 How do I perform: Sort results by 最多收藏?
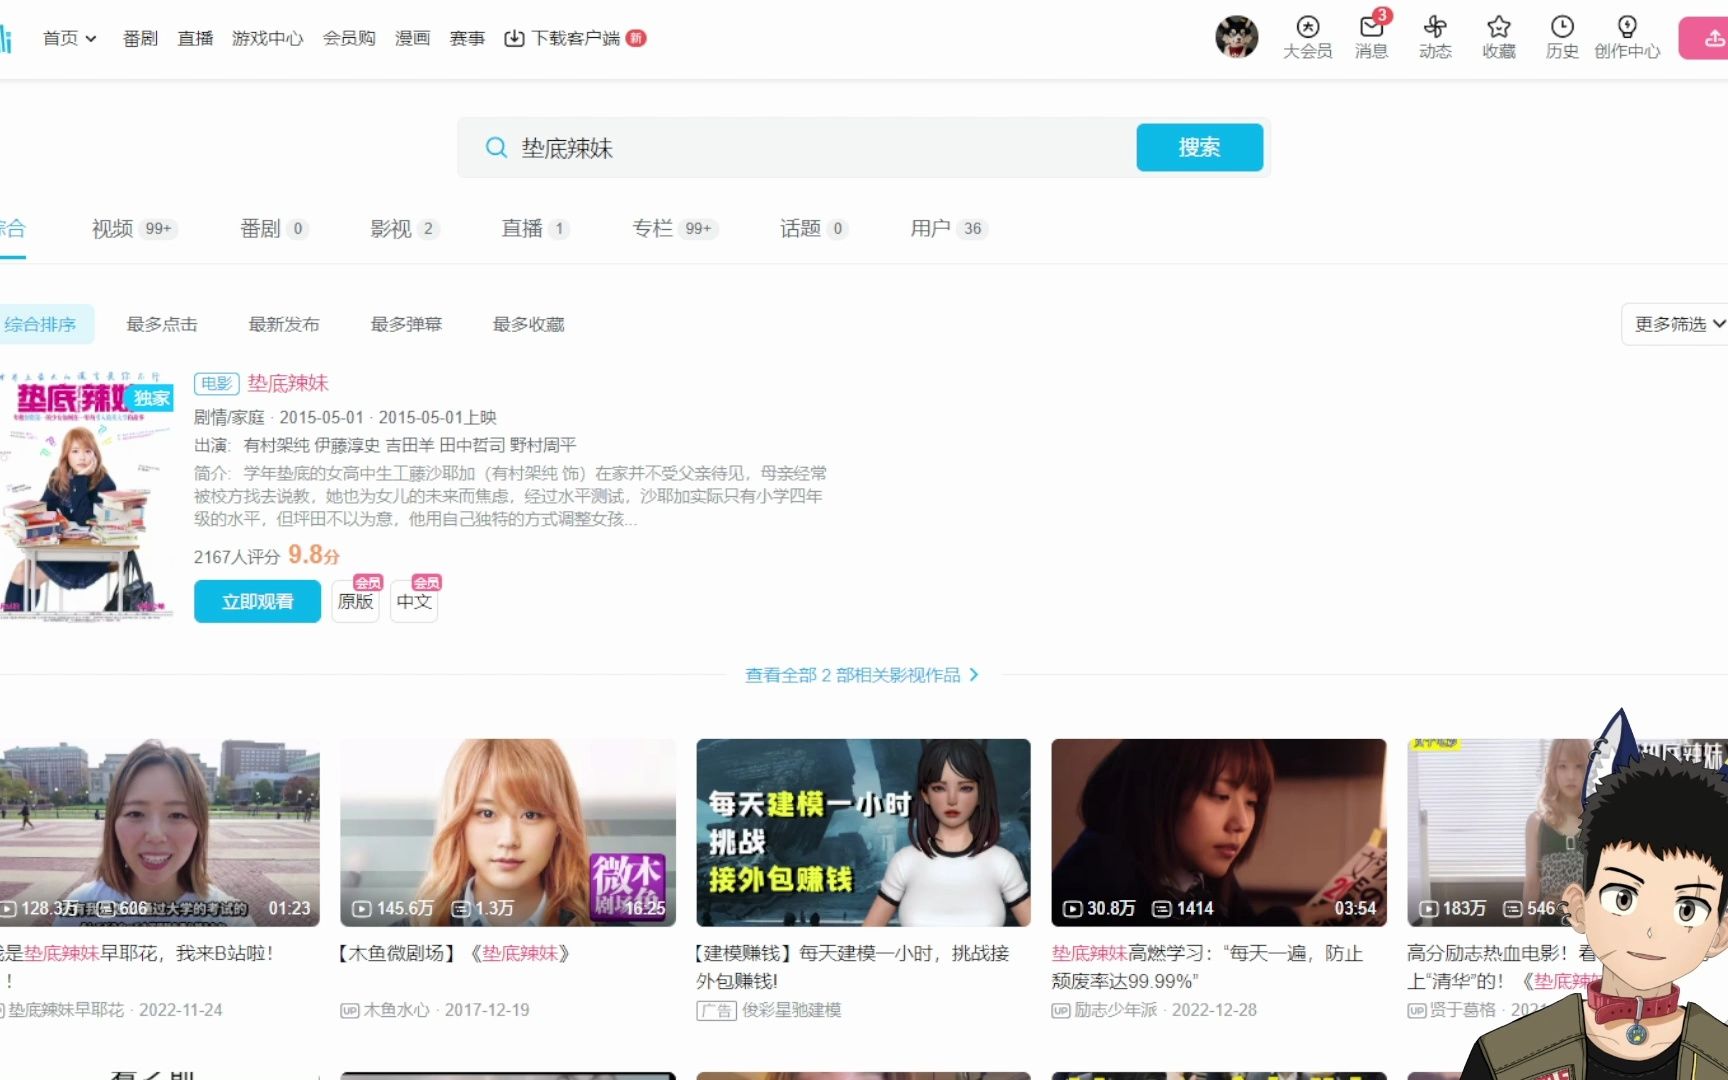pyautogui.click(x=528, y=324)
